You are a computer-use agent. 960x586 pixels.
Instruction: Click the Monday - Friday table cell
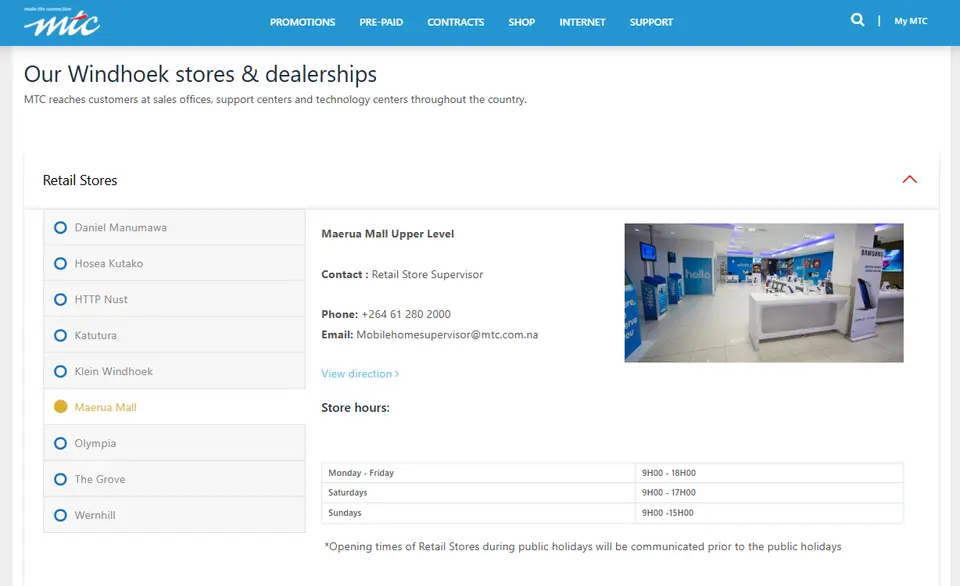click(x=478, y=473)
